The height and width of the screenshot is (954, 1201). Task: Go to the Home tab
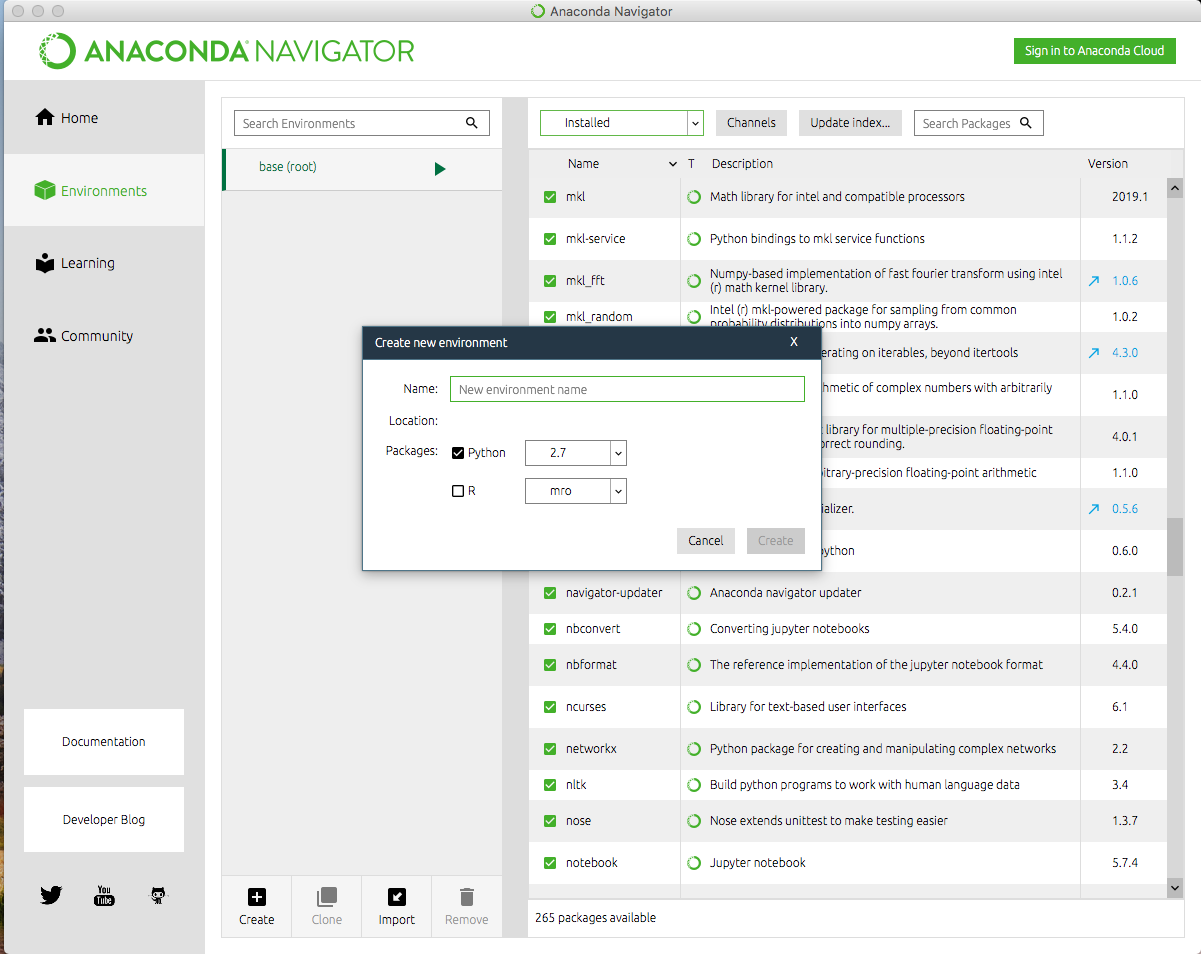pos(104,118)
